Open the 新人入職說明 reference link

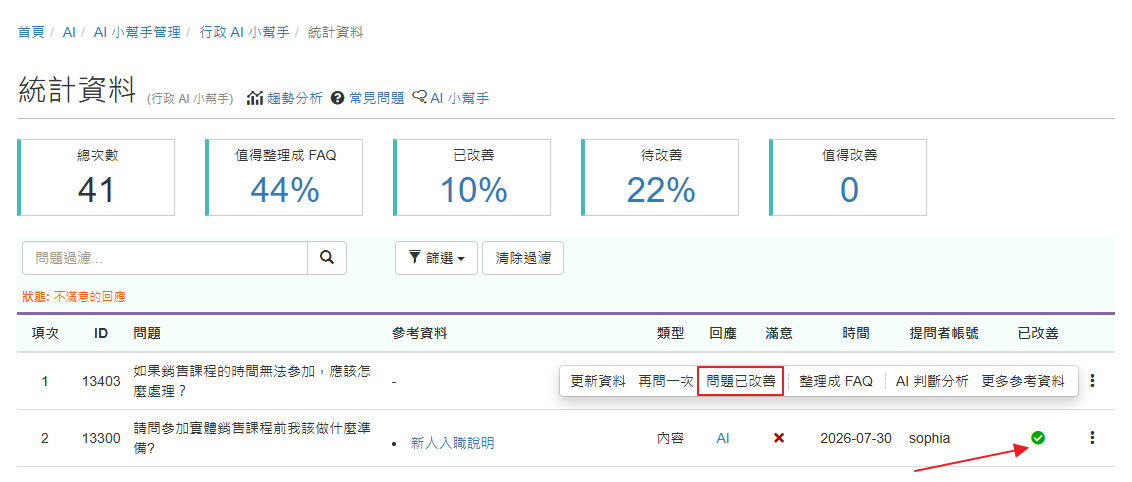pyautogui.click(x=453, y=443)
